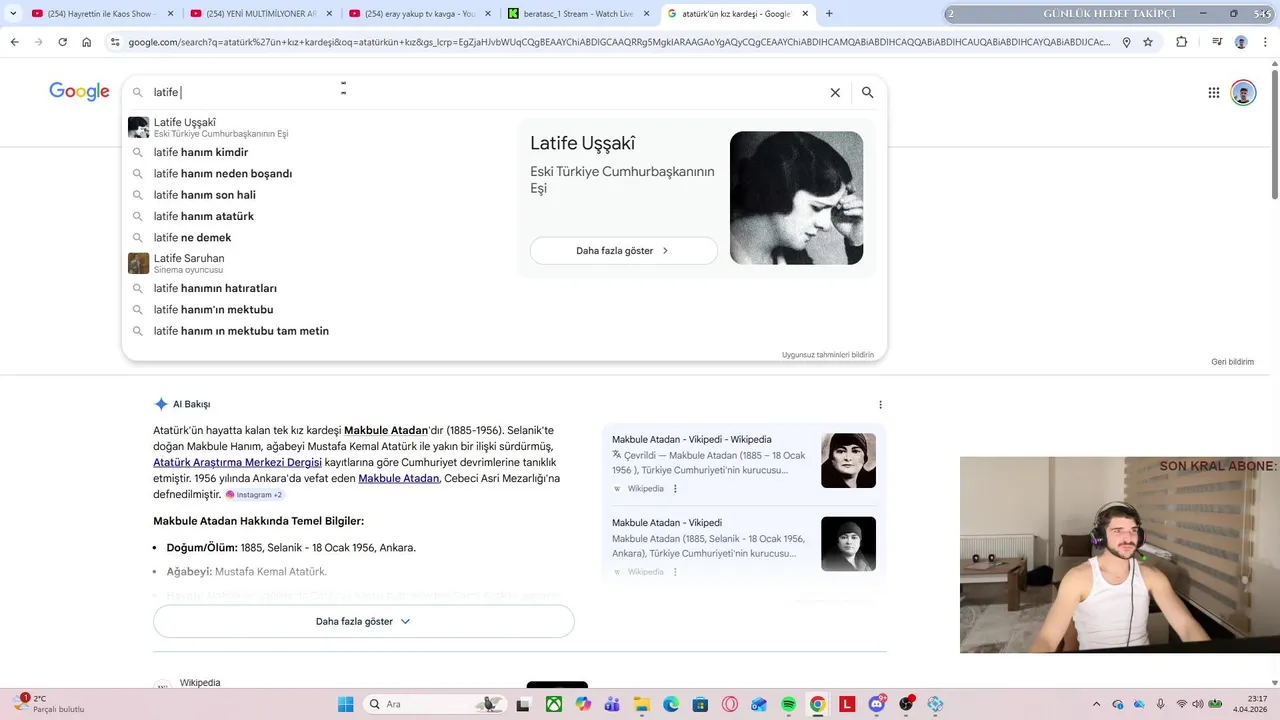The image size is (1280, 720).
Task: Click the Google logo
Action: point(79,92)
